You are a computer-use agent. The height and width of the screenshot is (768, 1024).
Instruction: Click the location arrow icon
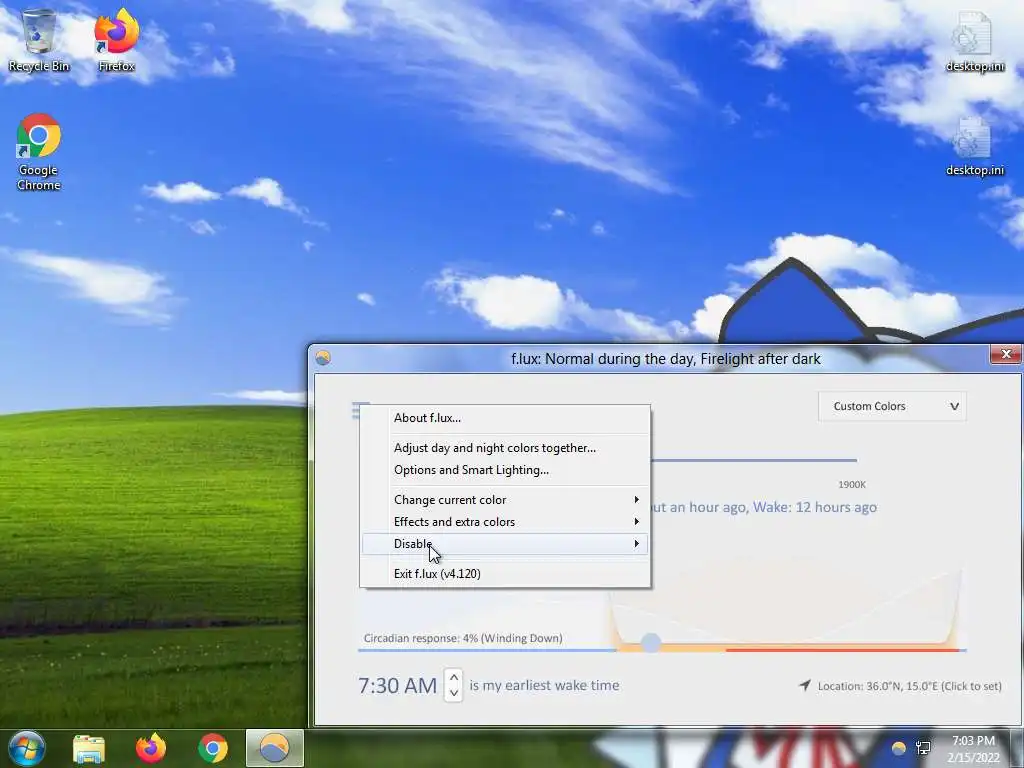coord(805,685)
